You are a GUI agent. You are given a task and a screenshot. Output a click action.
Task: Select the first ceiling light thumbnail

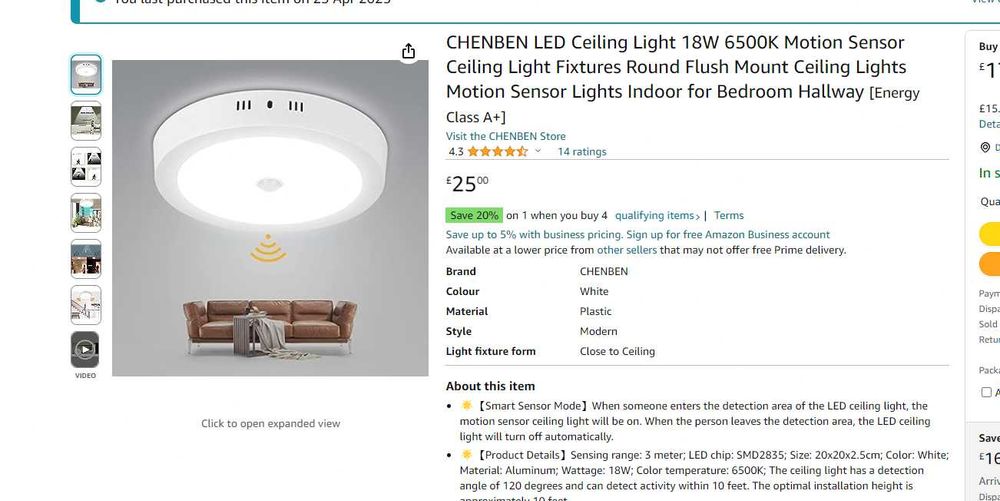pyautogui.click(x=85, y=74)
